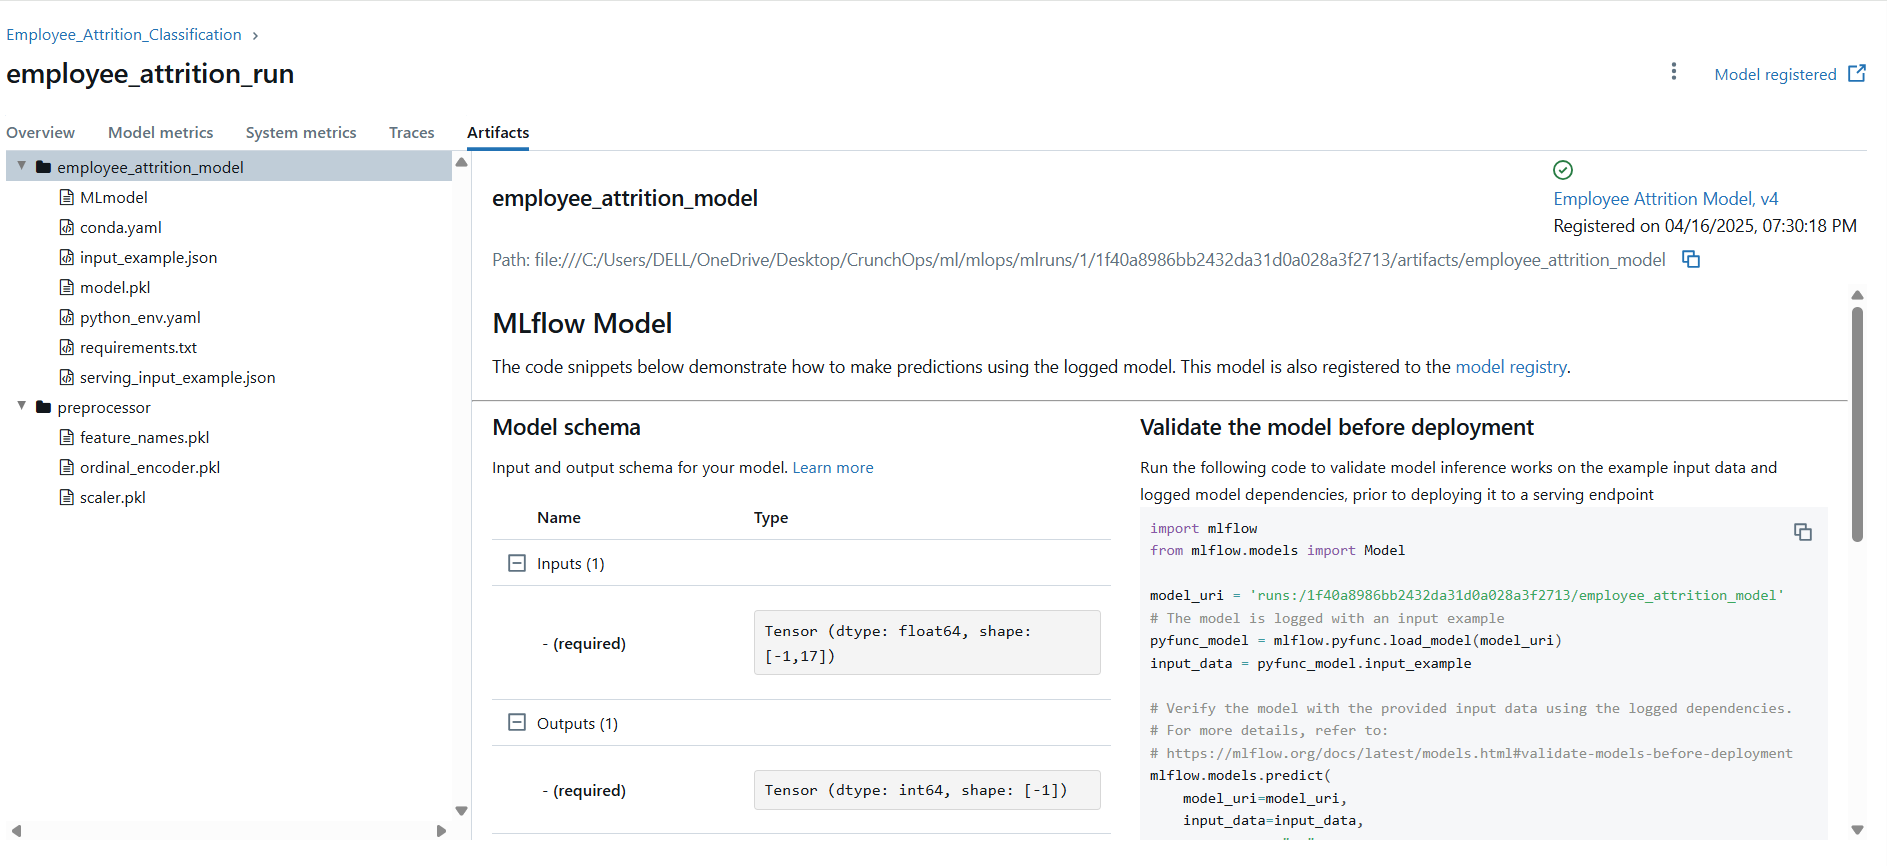Collapse the Outputs (1) schema section
This screenshot has width=1887, height=866.
(x=517, y=722)
